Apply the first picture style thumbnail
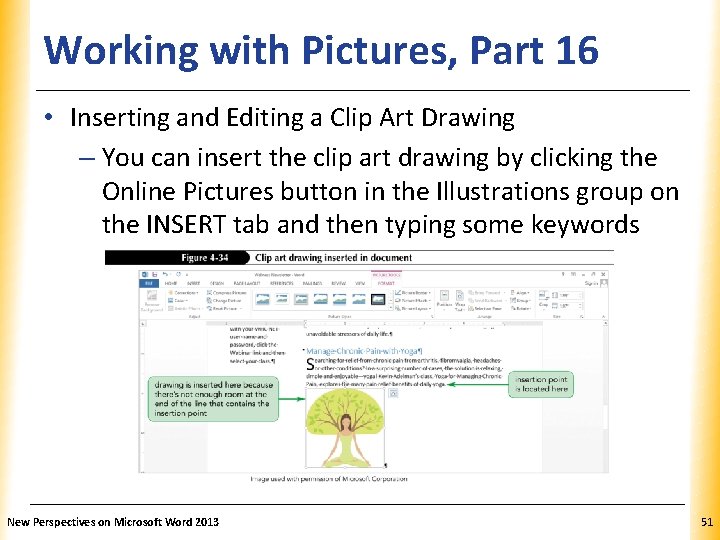The height and width of the screenshot is (540, 720). [263, 299]
